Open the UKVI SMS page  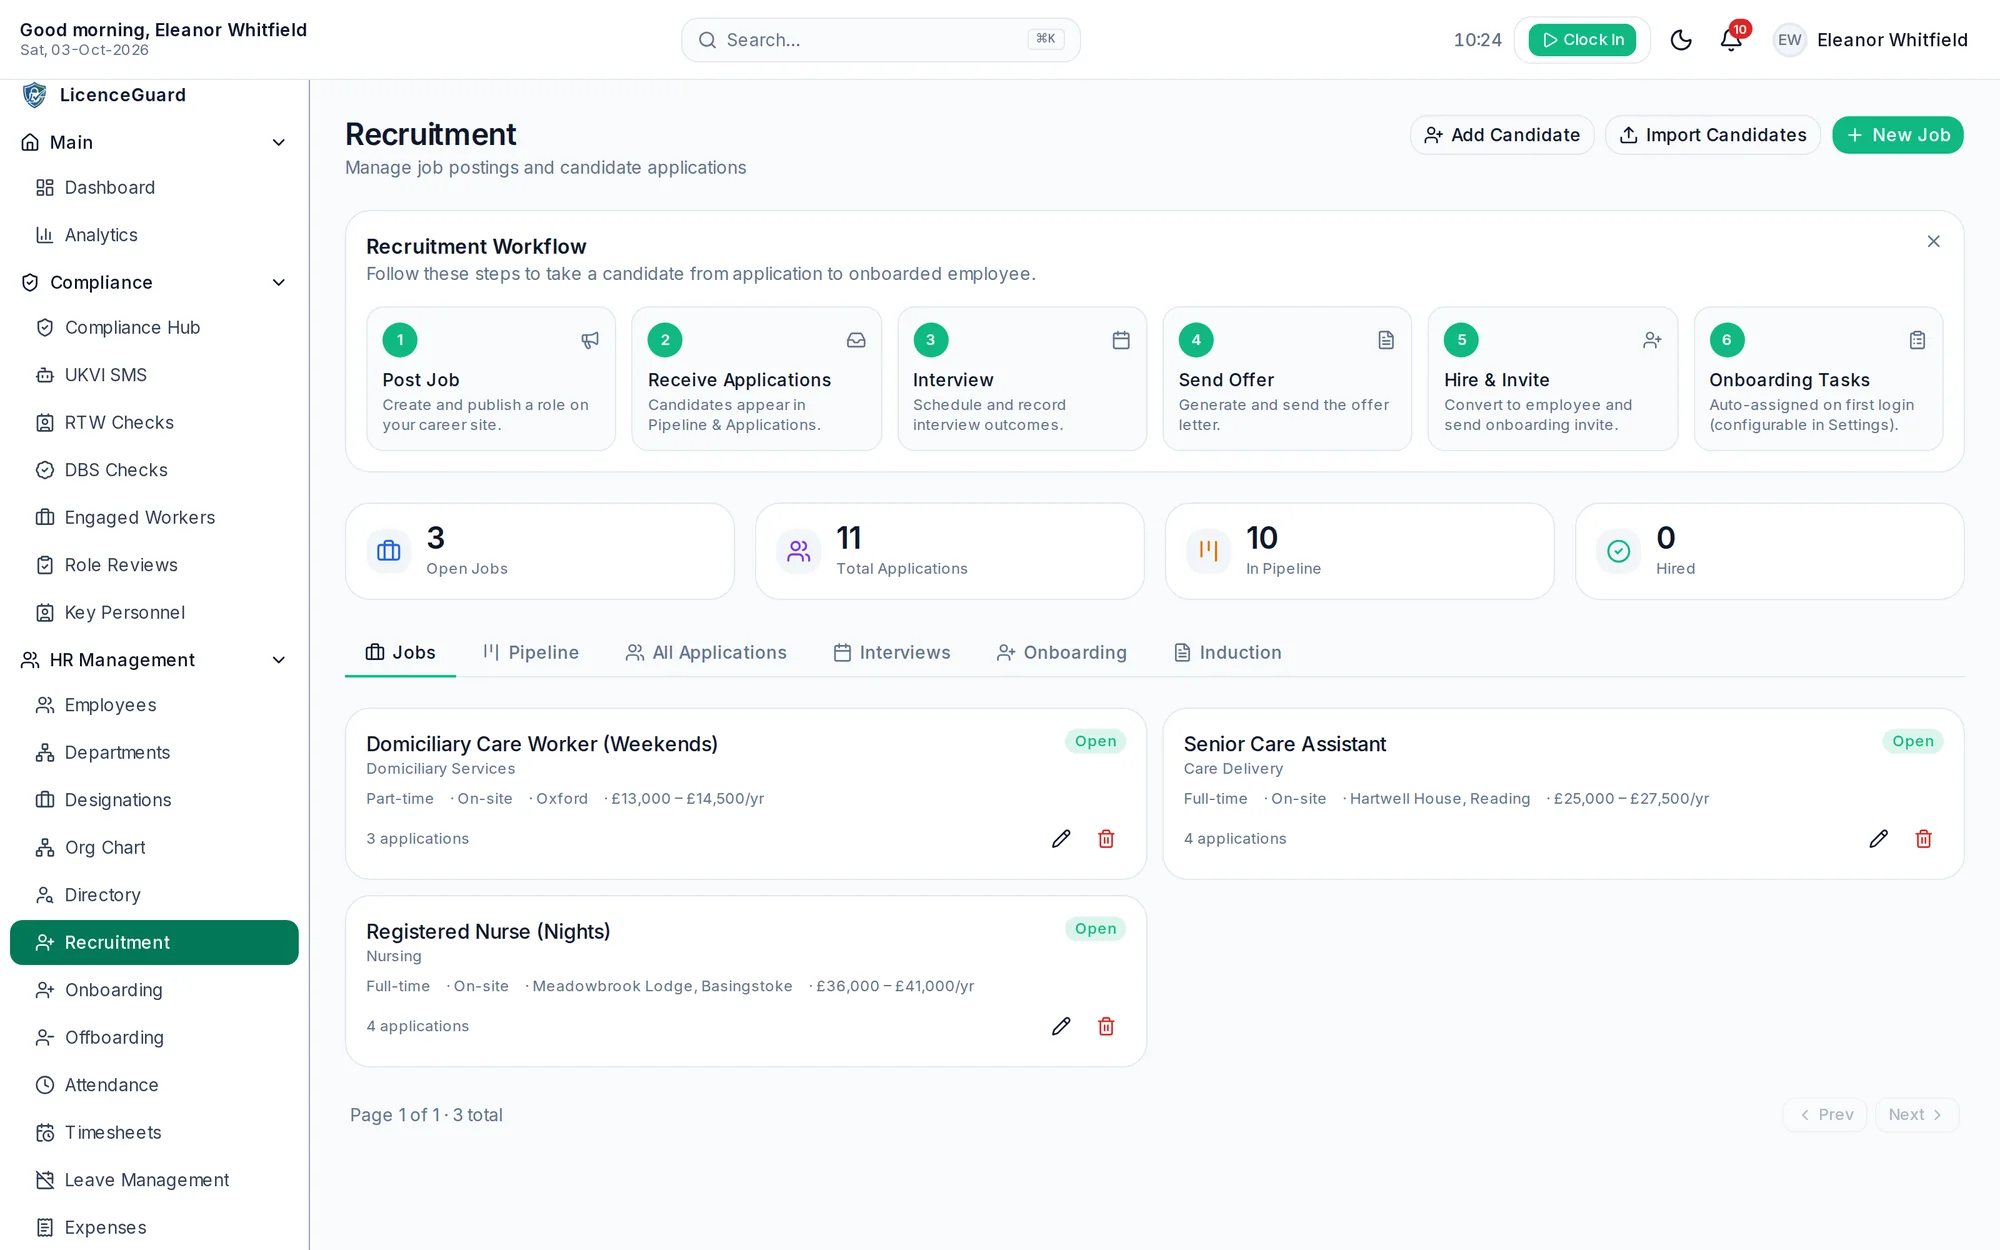(155, 375)
